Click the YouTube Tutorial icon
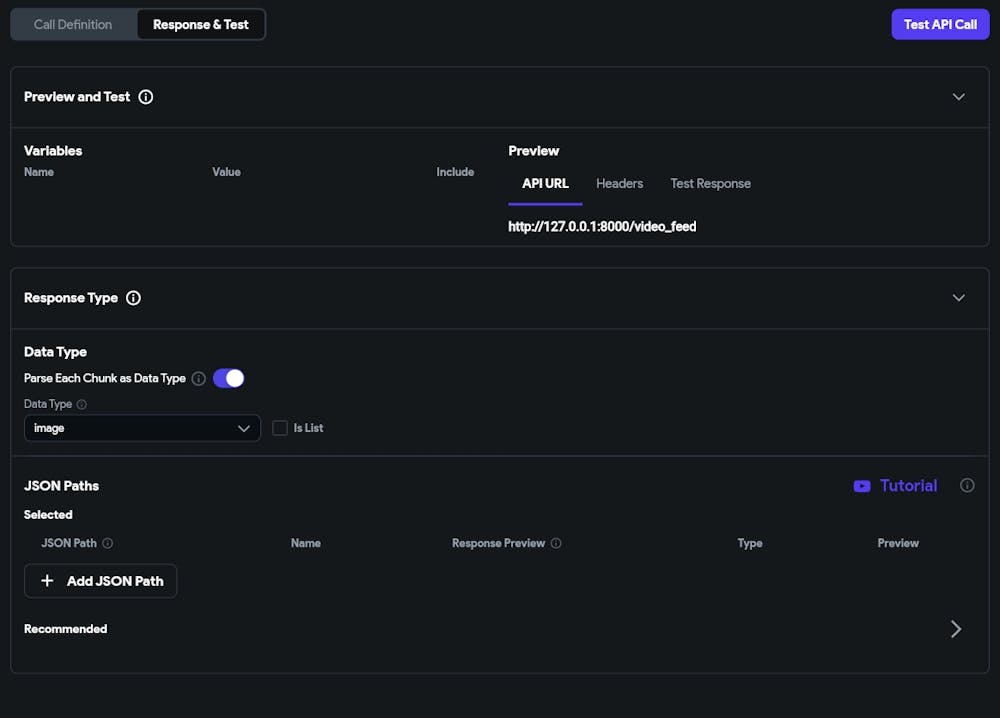Image resolution: width=1000 pixels, height=718 pixels. (x=862, y=486)
